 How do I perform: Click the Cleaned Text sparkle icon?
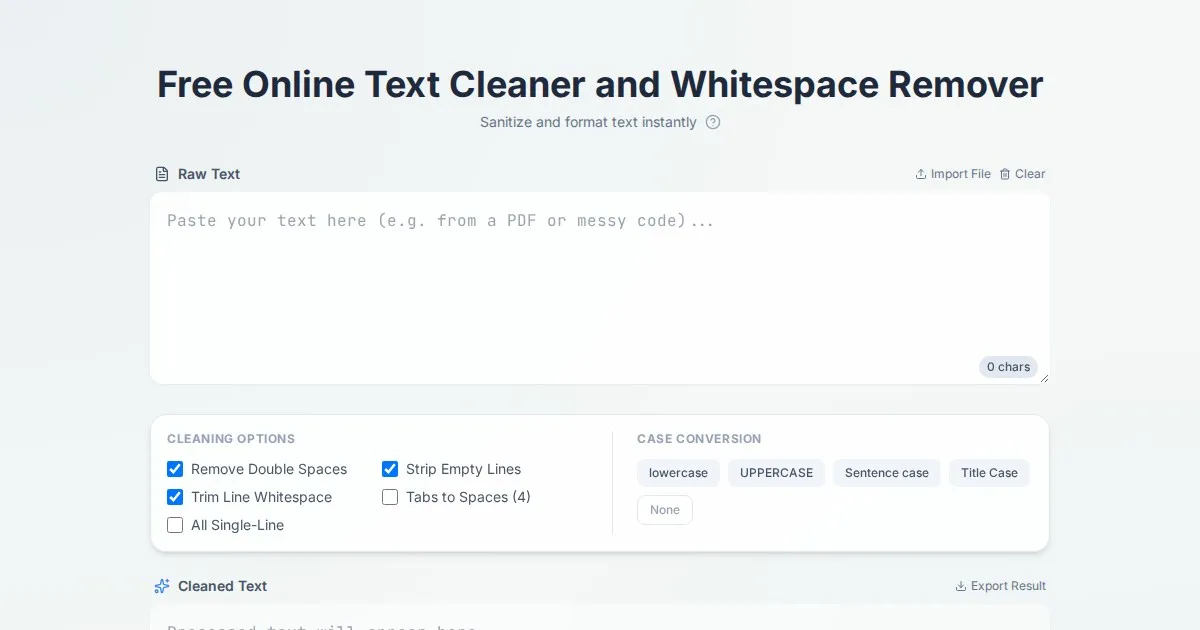(x=162, y=586)
